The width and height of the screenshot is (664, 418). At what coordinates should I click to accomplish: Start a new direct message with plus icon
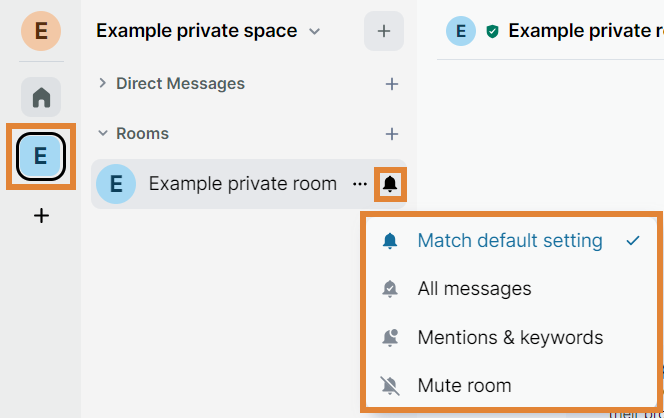(x=392, y=84)
